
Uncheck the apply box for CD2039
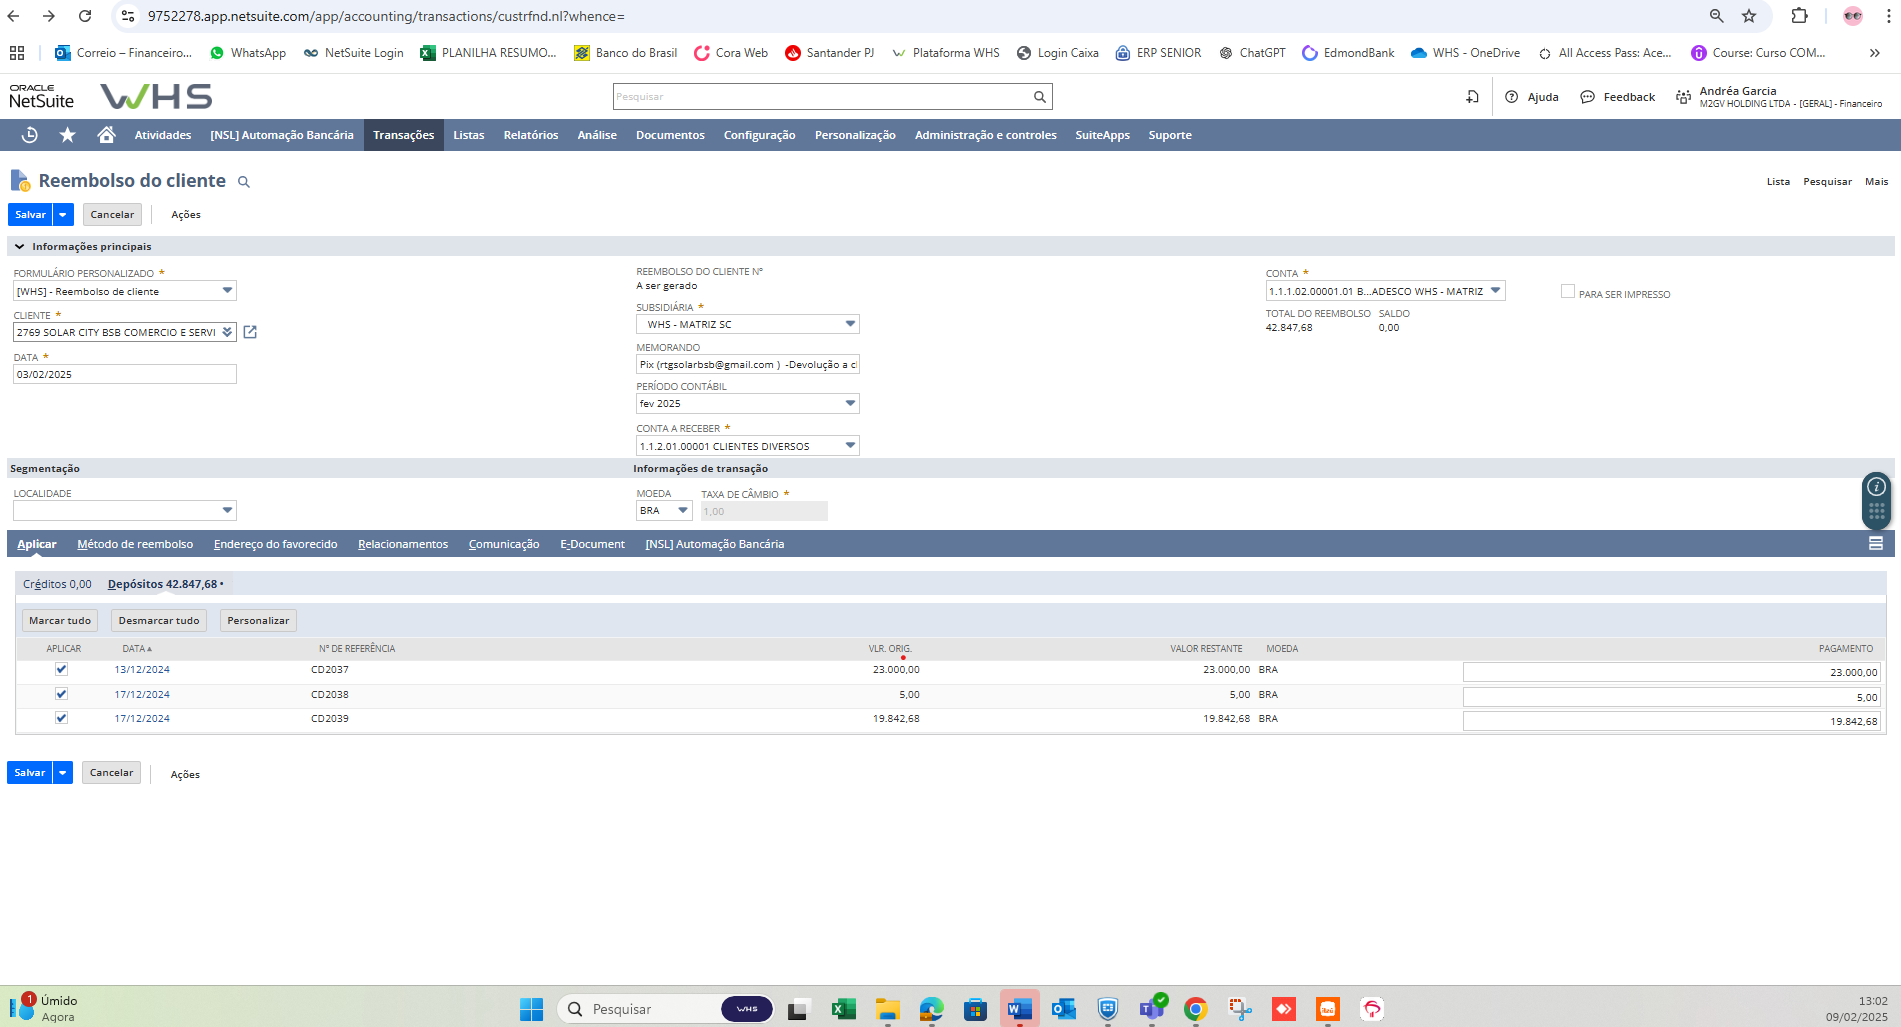61,718
